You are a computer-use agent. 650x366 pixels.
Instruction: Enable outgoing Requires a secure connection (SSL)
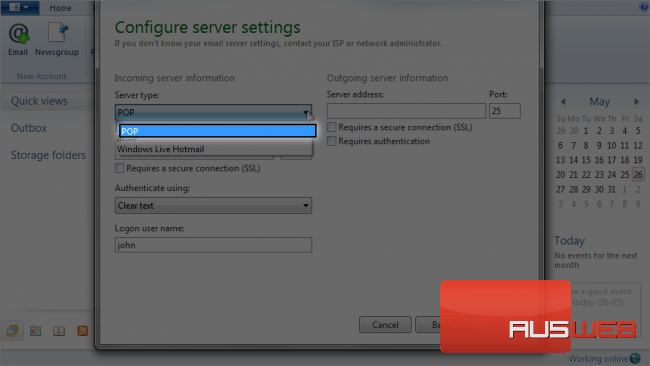coord(331,127)
